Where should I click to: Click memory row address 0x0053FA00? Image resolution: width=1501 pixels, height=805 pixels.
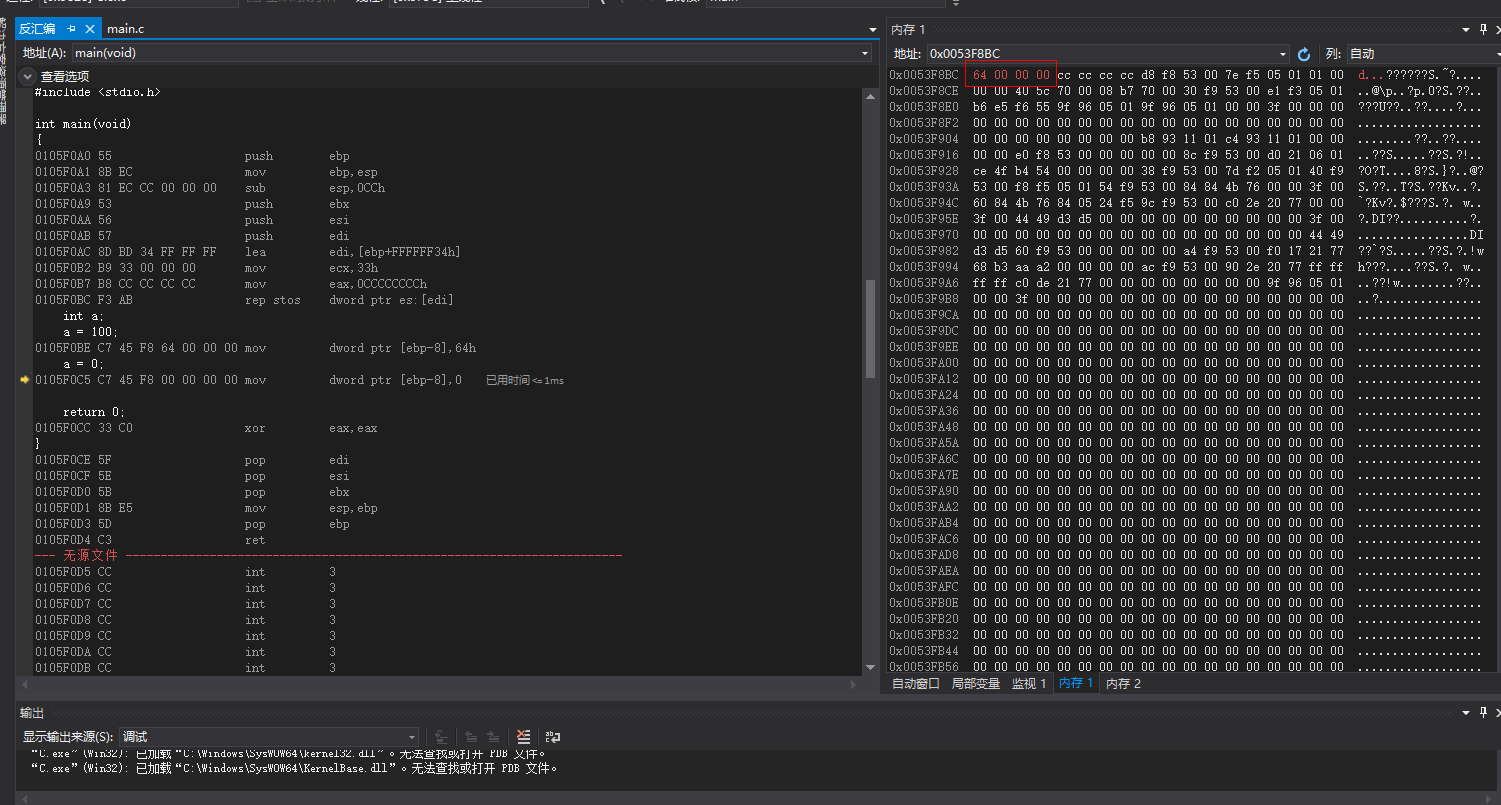pos(924,363)
